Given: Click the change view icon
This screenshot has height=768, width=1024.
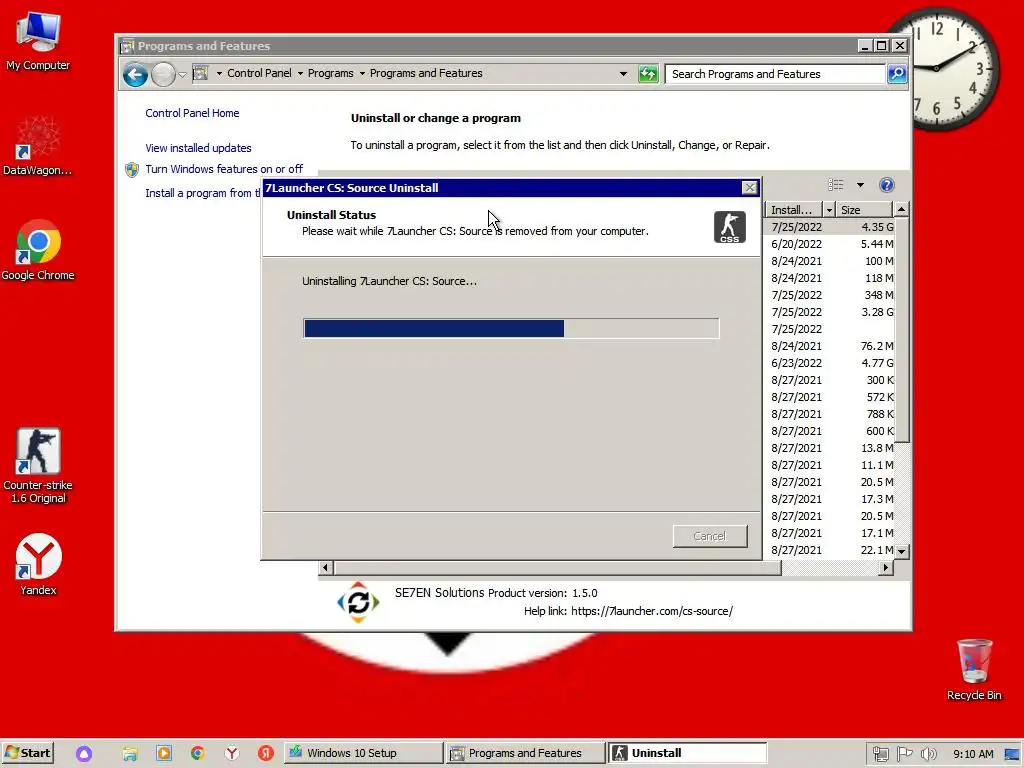Looking at the screenshot, I should [836, 185].
